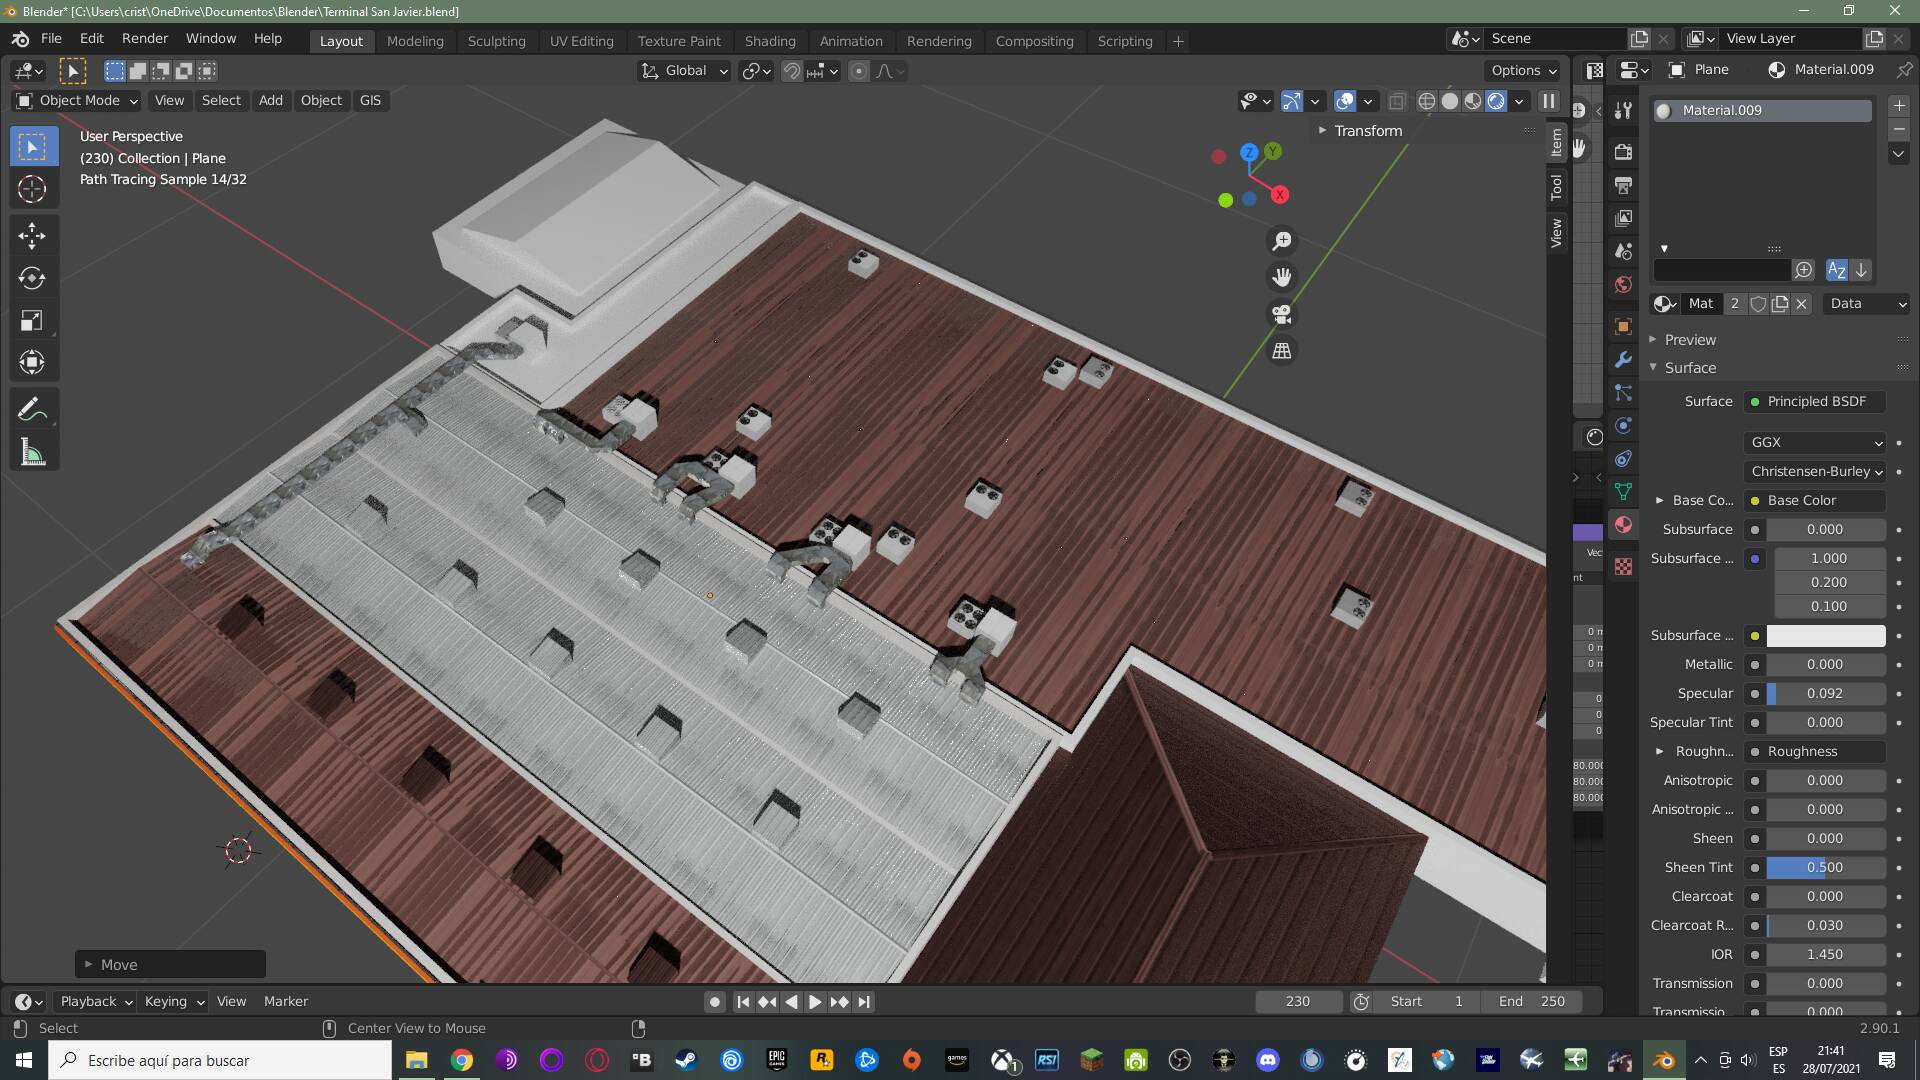Open the GGX distribution dropdown
This screenshot has height=1080, width=1920.
[1816, 442]
